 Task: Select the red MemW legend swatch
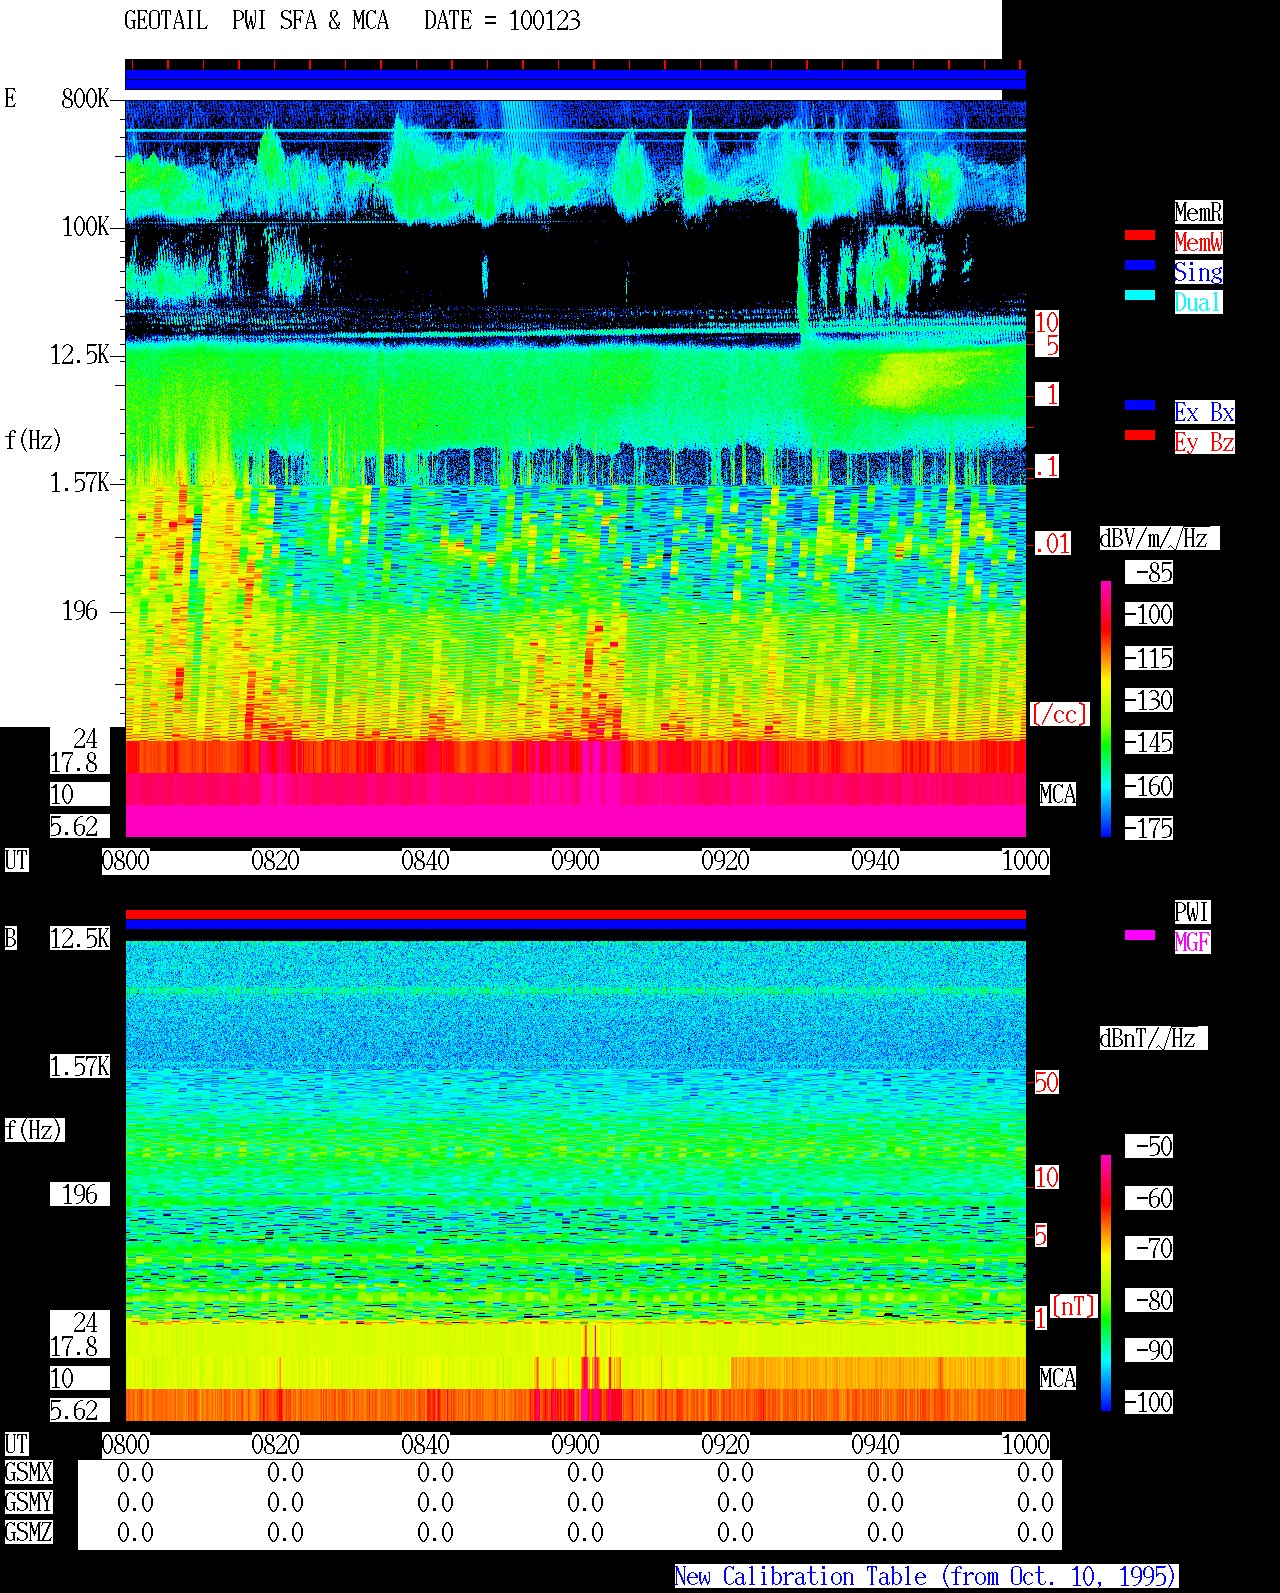click(x=1140, y=235)
